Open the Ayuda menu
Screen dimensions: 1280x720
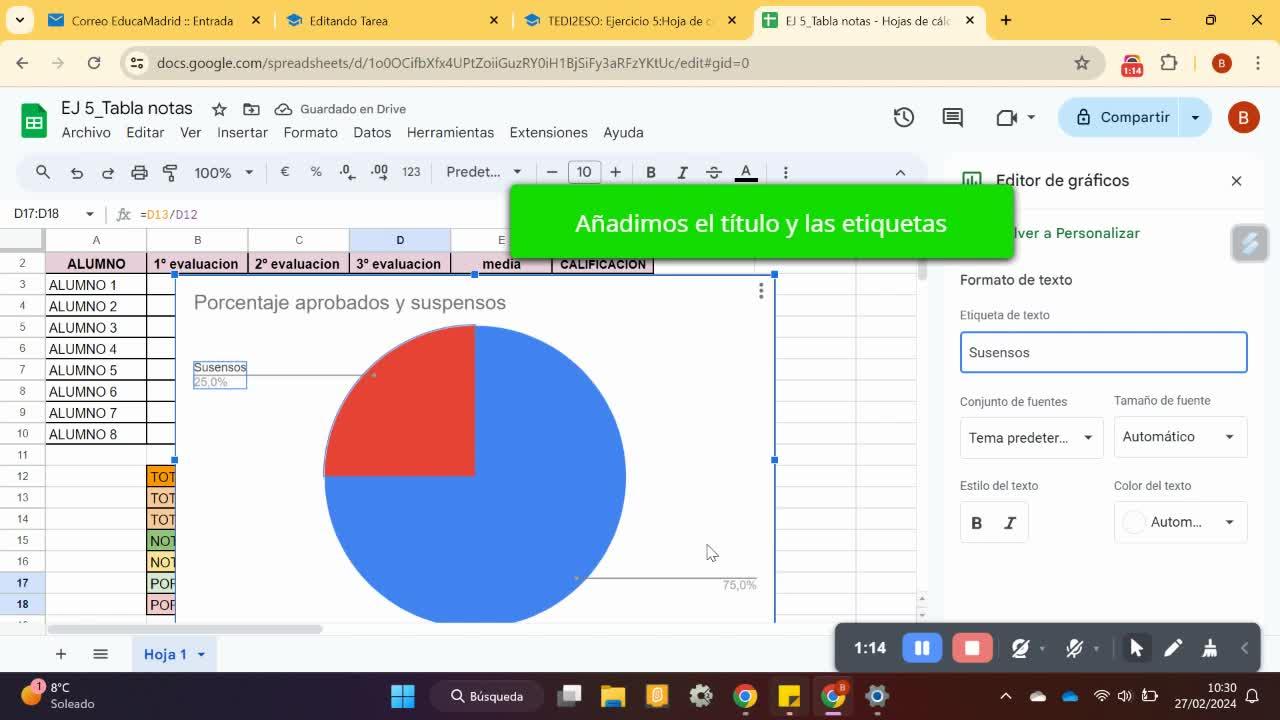(x=623, y=132)
